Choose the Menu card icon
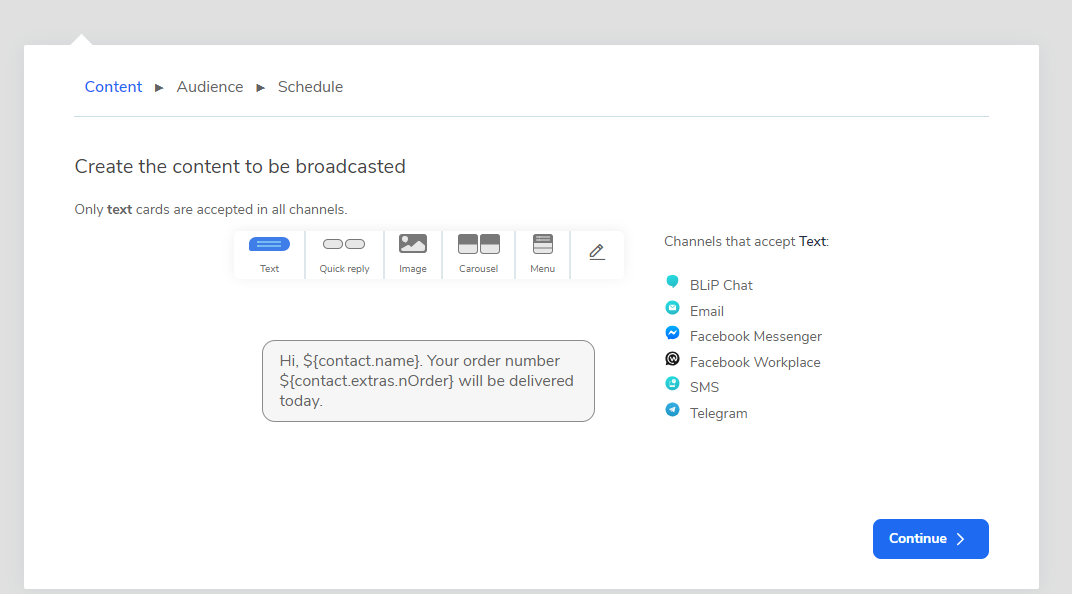The height and width of the screenshot is (594, 1072). click(x=543, y=244)
